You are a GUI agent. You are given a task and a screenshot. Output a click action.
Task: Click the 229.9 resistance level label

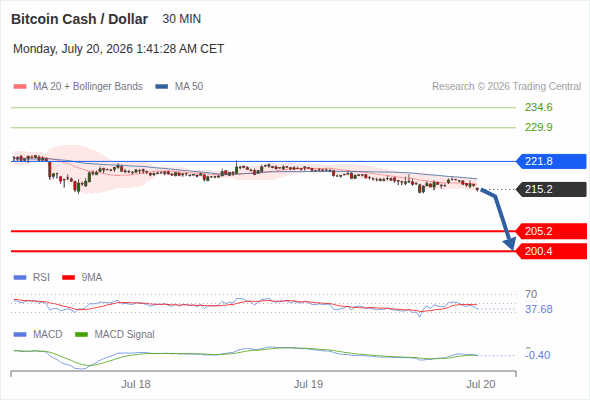coord(539,128)
